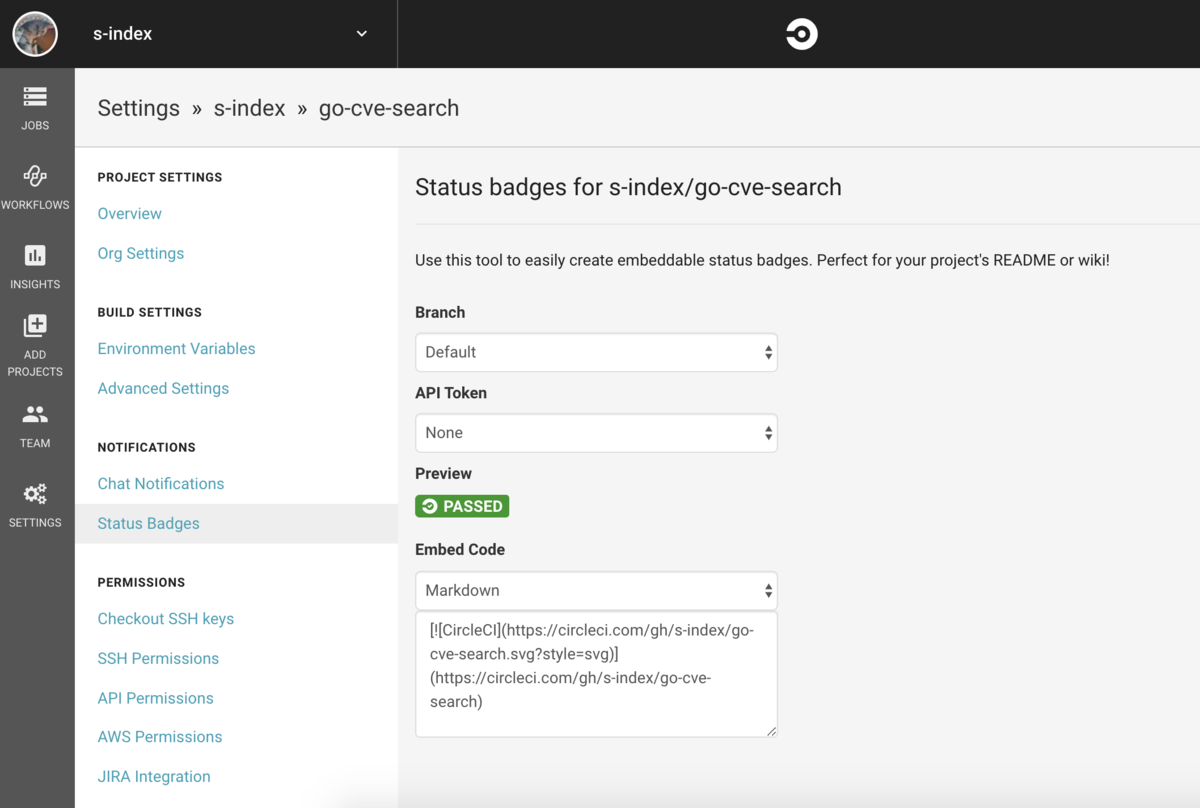Click the user avatar picture

tap(35, 34)
